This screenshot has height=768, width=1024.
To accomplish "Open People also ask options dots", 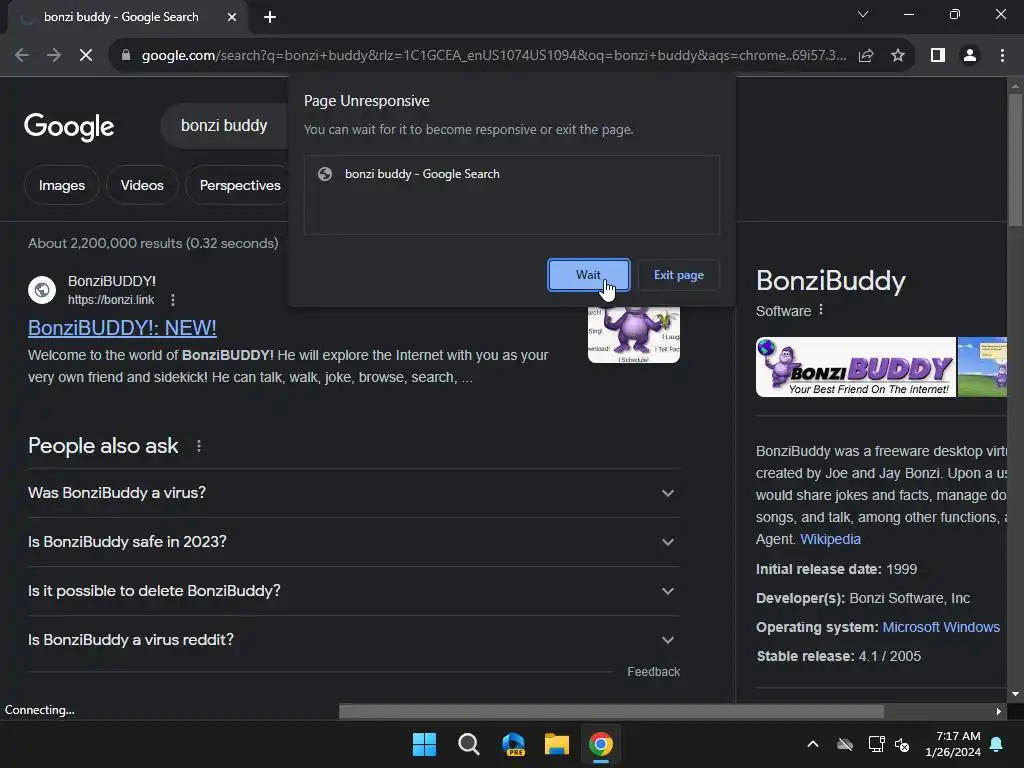I will coord(199,446).
